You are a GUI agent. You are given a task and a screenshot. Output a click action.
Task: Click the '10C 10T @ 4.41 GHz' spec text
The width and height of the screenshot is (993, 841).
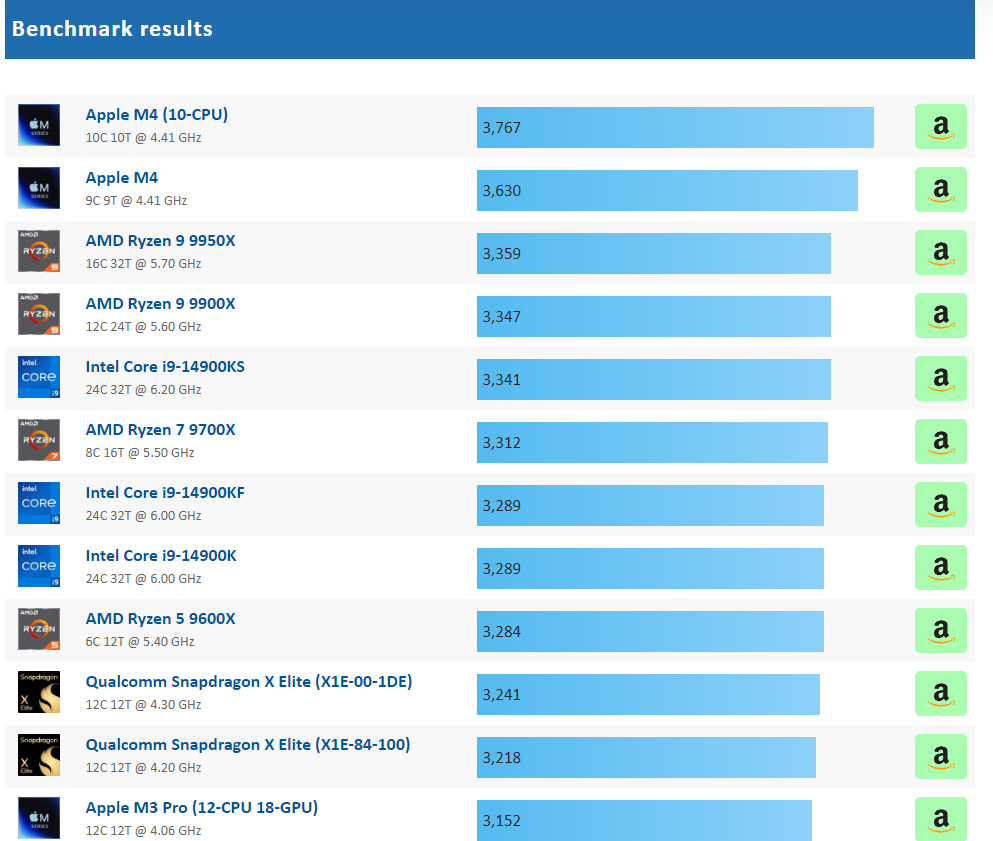click(143, 137)
